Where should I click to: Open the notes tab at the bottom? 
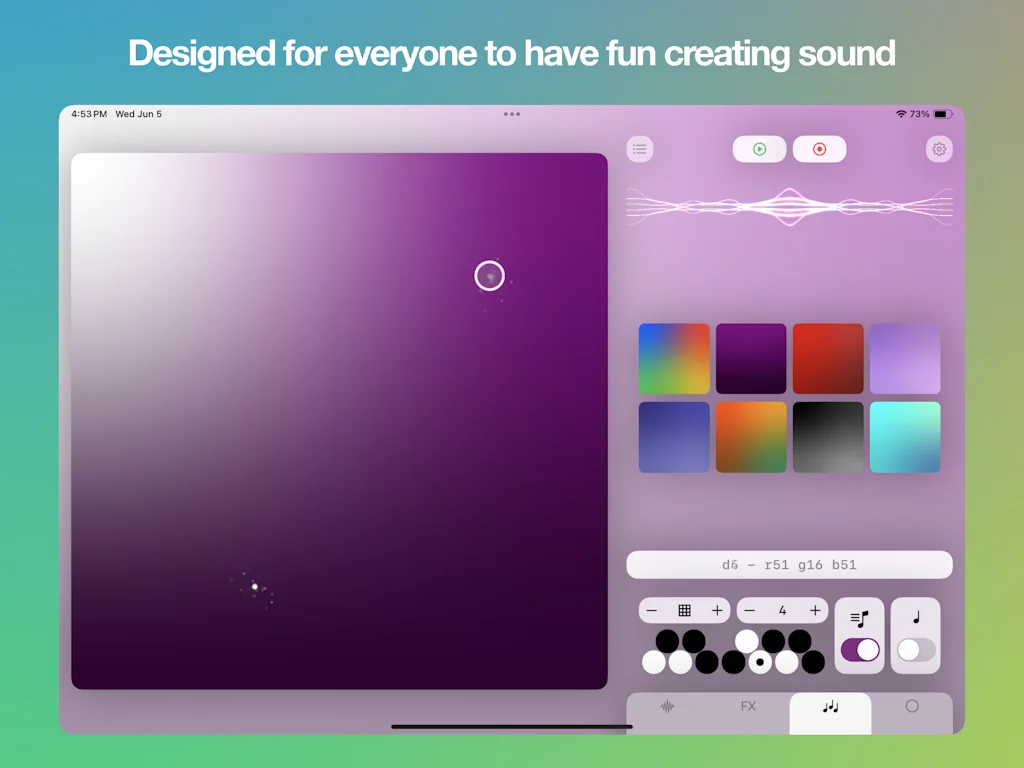[x=830, y=706]
